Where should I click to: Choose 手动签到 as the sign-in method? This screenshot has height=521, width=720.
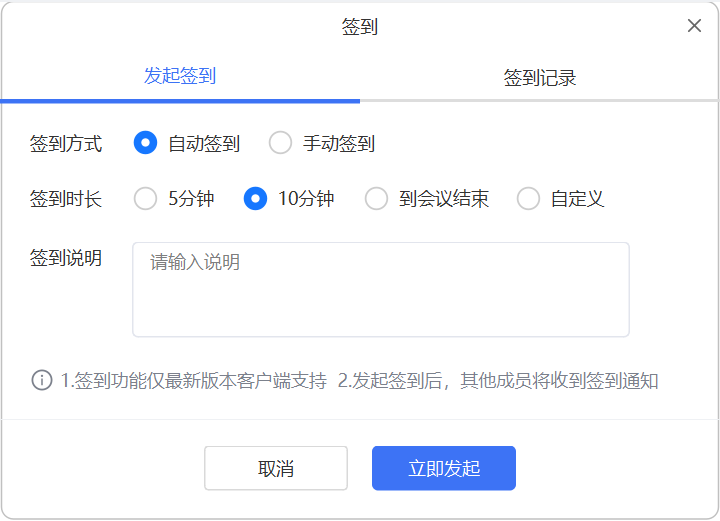281,143
